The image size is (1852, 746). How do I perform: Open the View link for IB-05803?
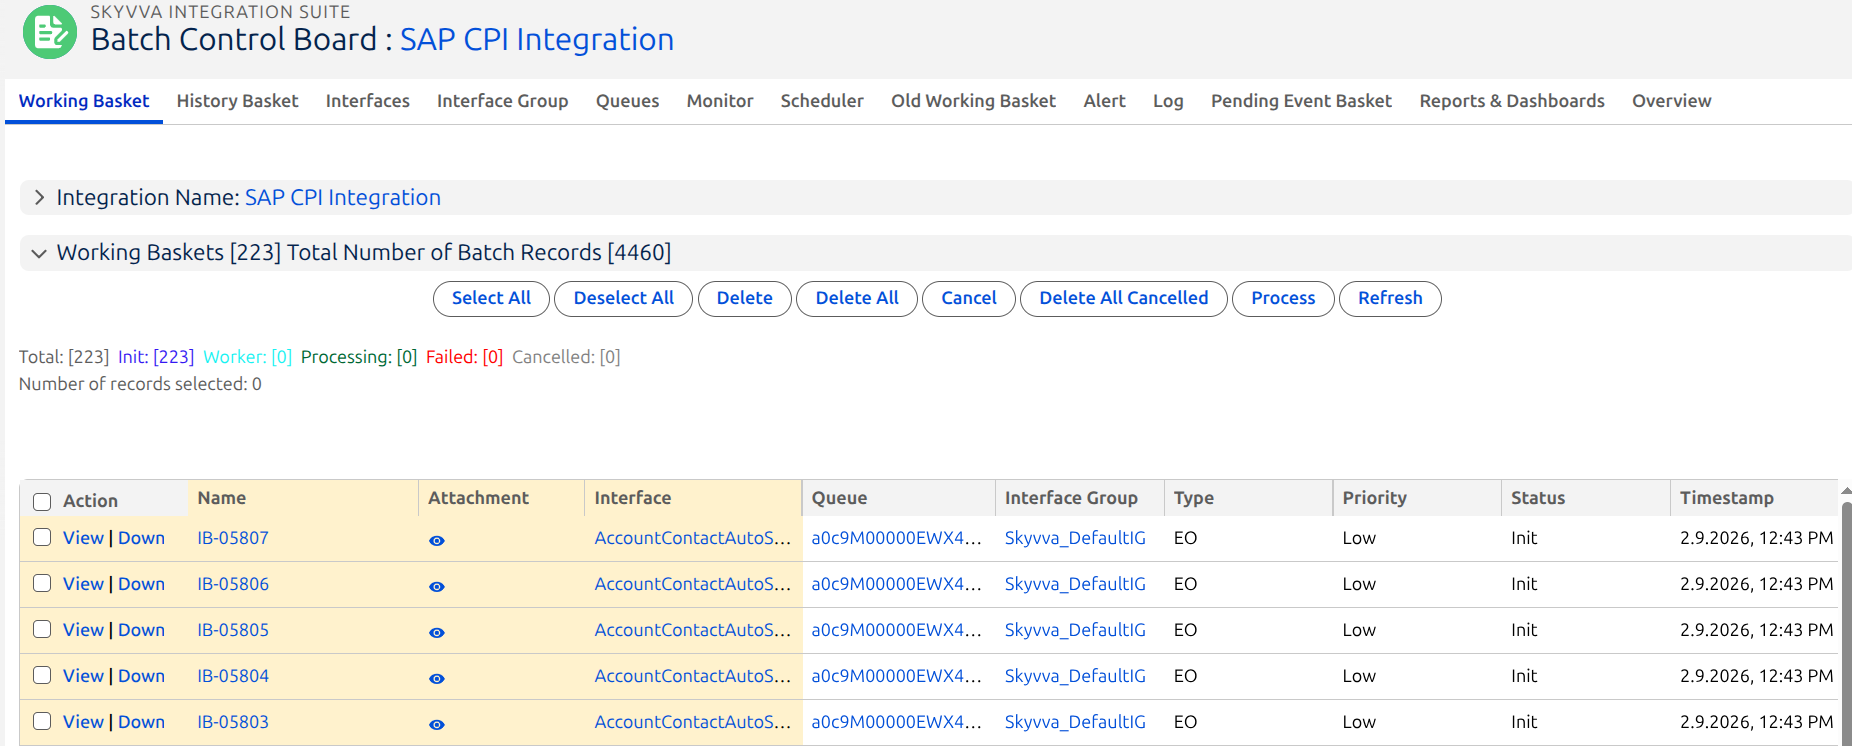coord(83,721)
